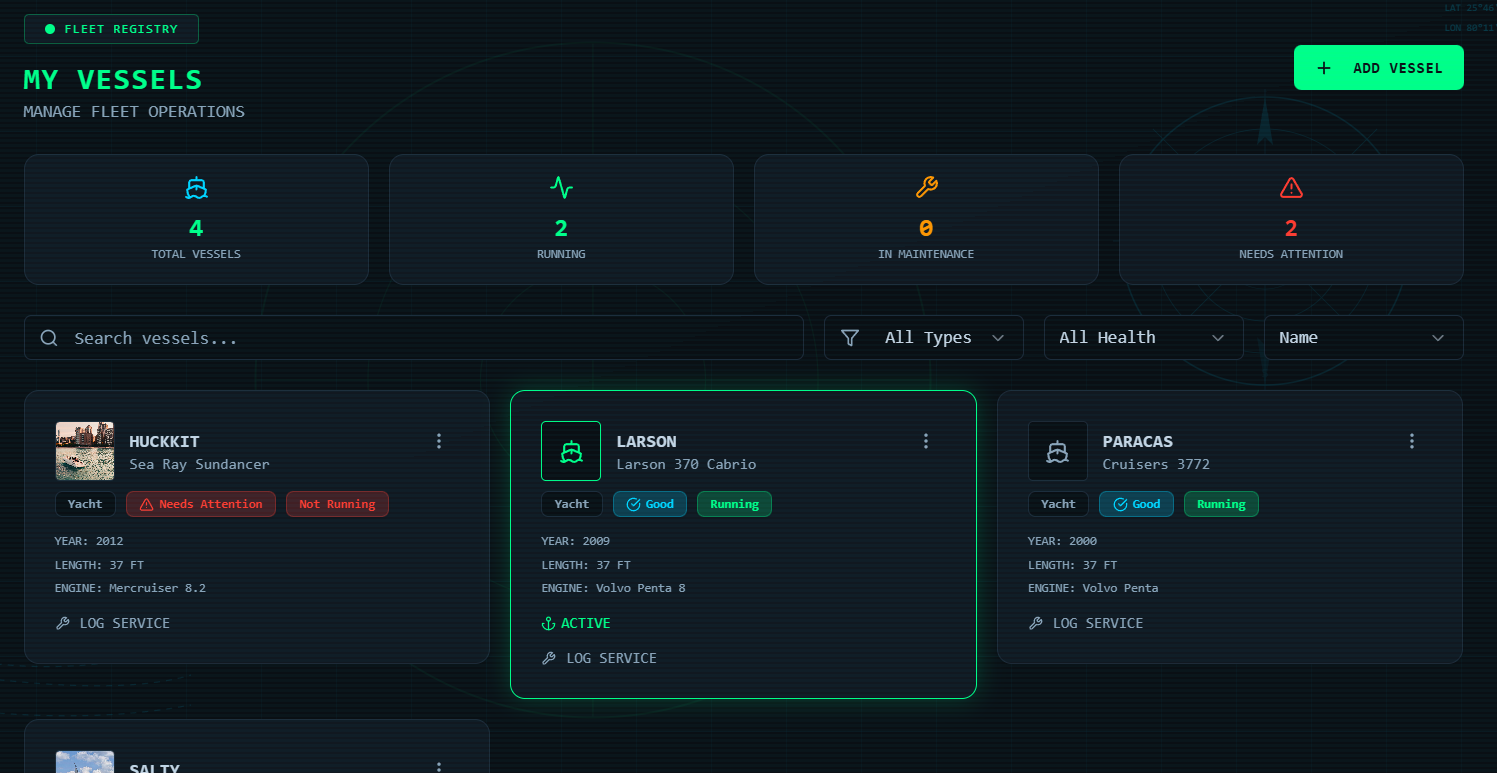
Task: Select the Total Vessels stat card
Action: 196,219
